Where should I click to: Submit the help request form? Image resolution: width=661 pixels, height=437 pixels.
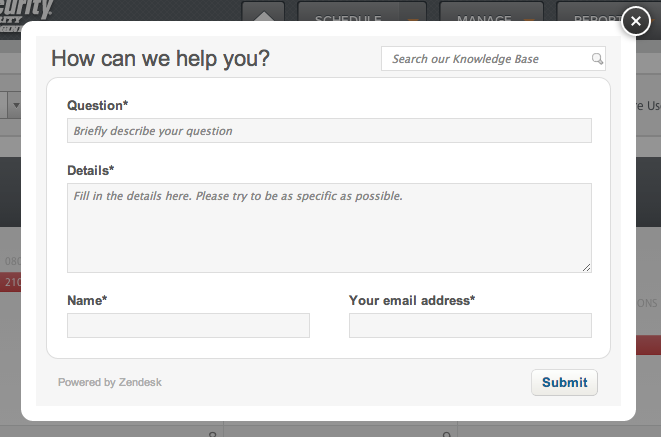pos(564,383)
